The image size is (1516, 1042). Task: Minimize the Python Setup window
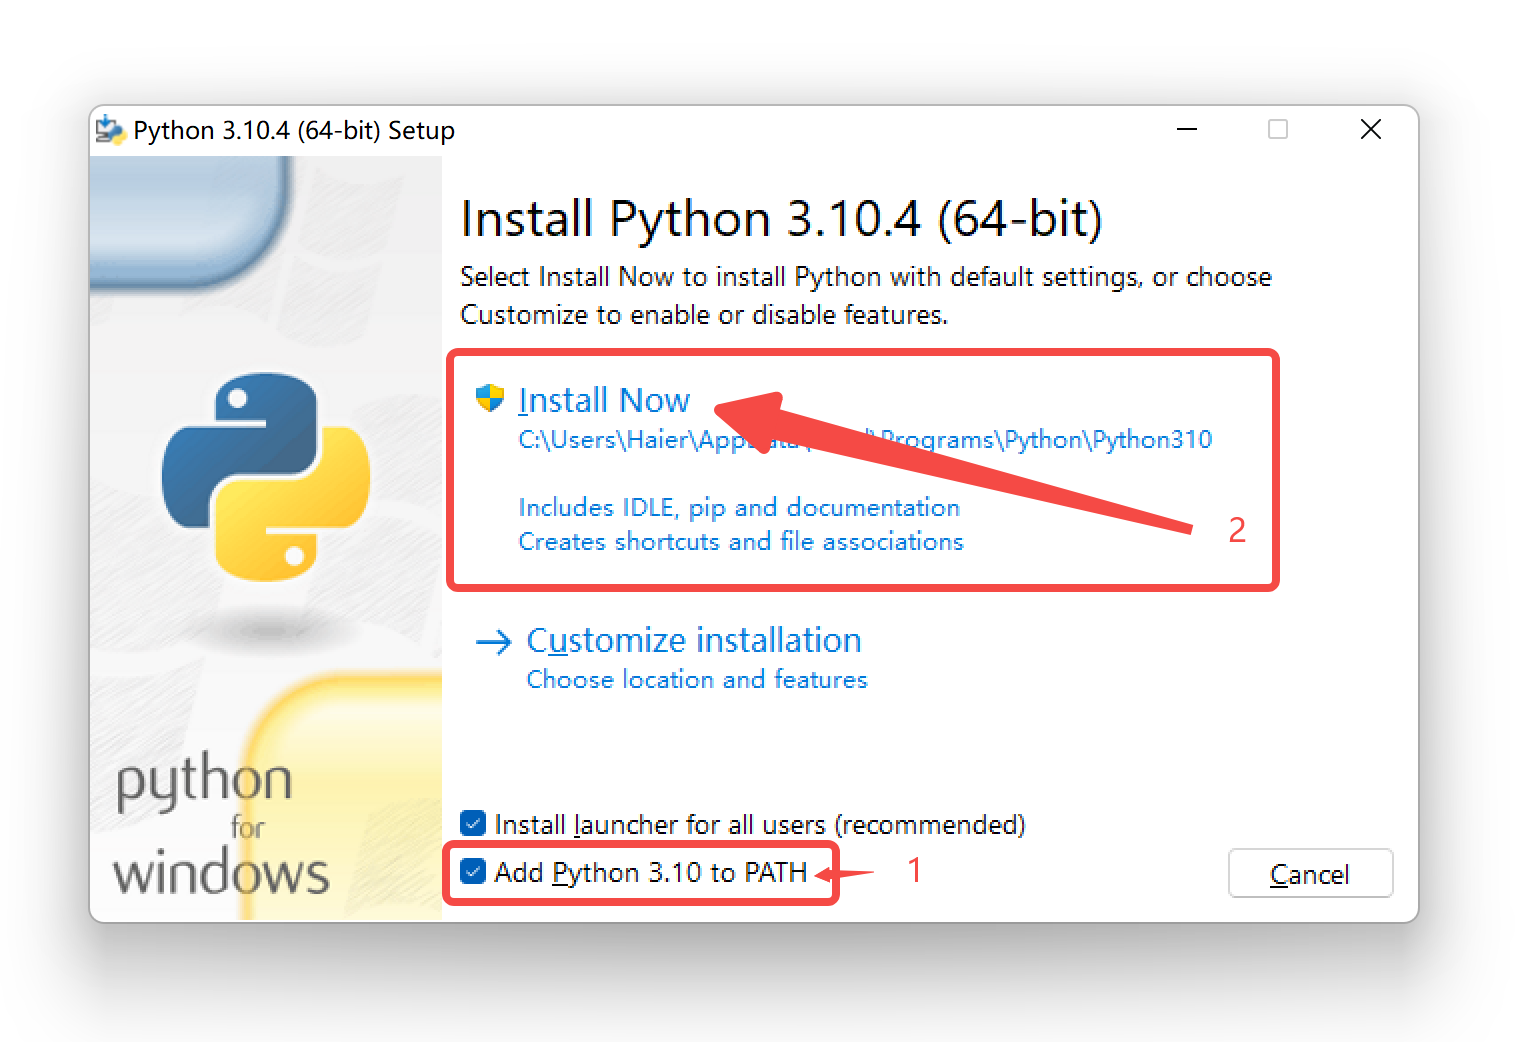click(x=1187, y=130)
